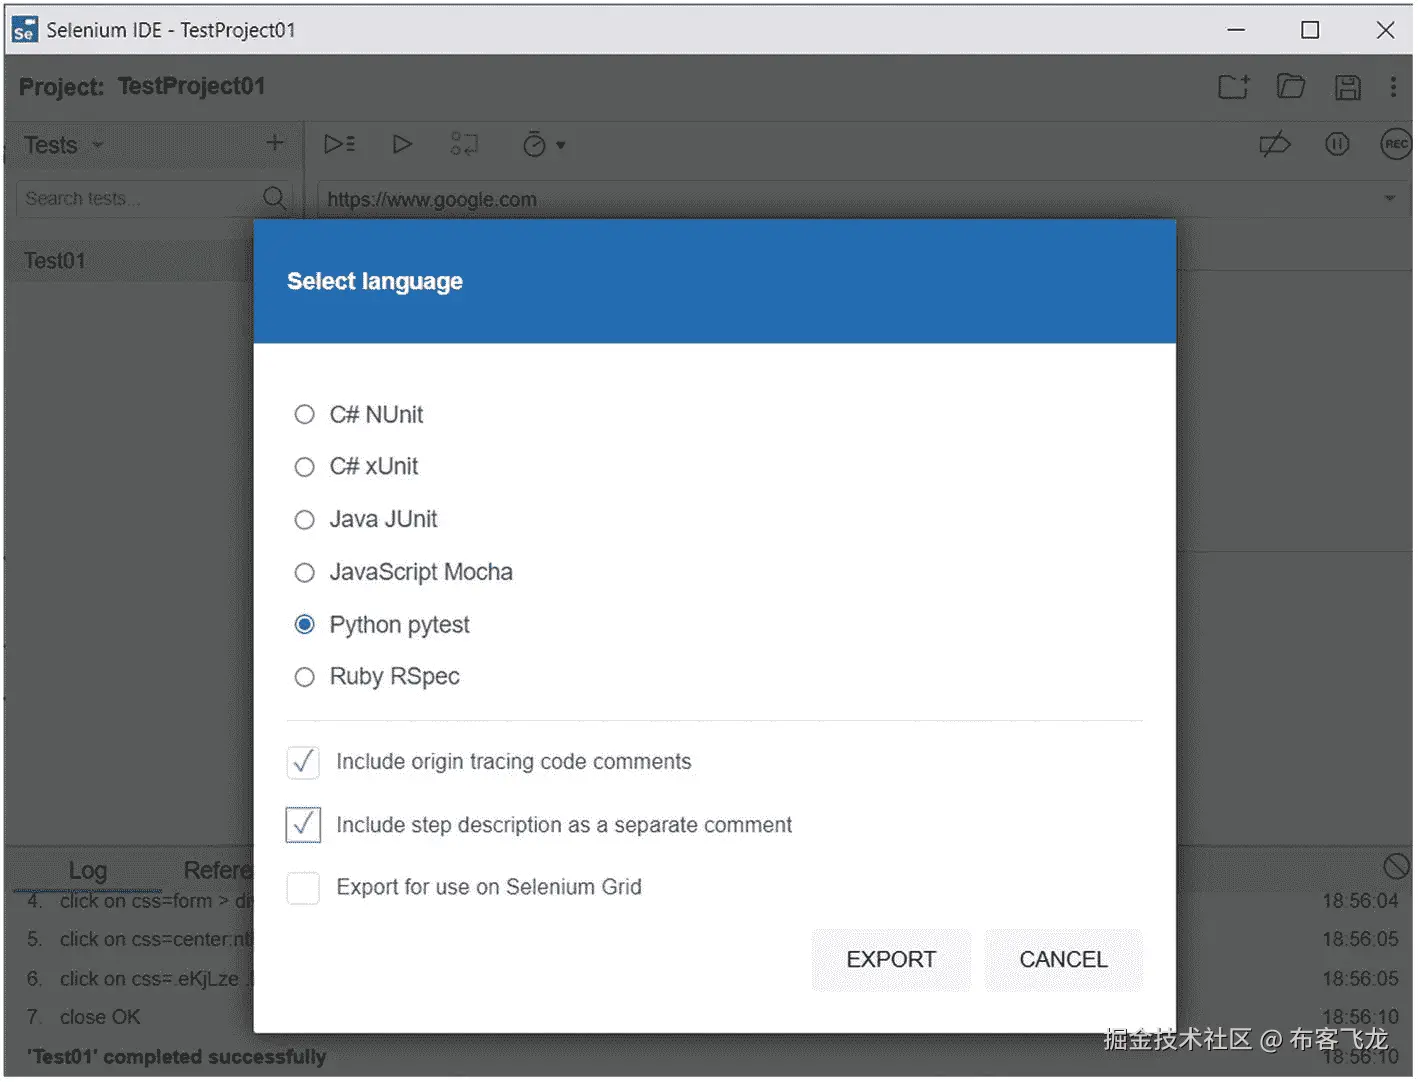The image size is (1418, 1082).
Task: Click the pause on exceptions icon
Action: coord(1337,145)
